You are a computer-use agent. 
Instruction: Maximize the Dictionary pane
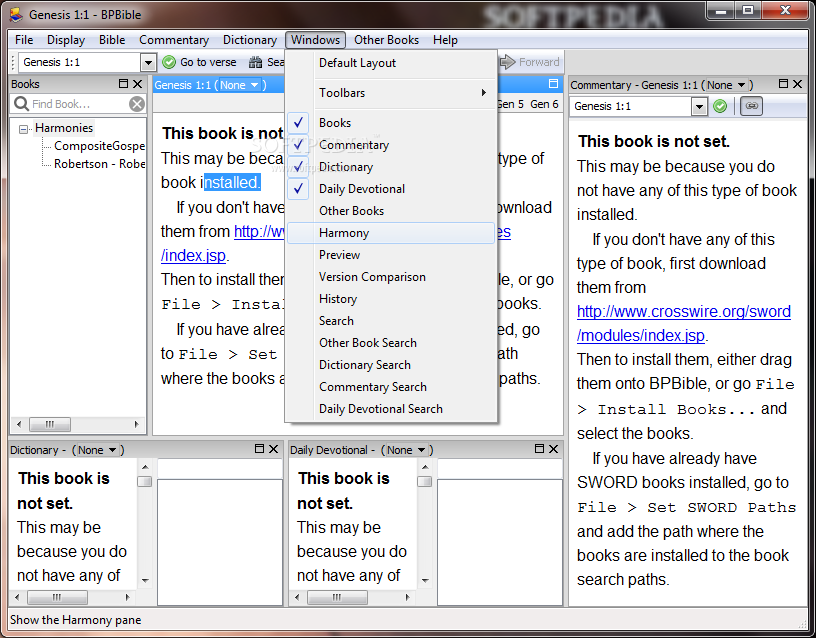(x=259, y=449)
